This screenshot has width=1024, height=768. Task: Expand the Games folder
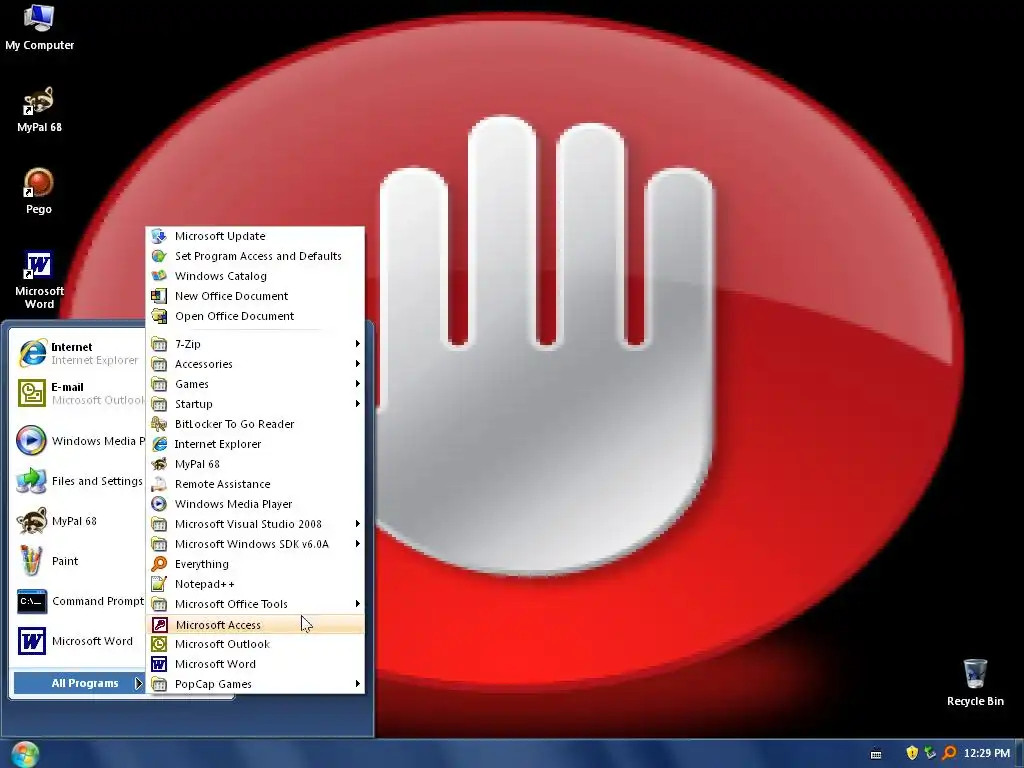point(255,384)
